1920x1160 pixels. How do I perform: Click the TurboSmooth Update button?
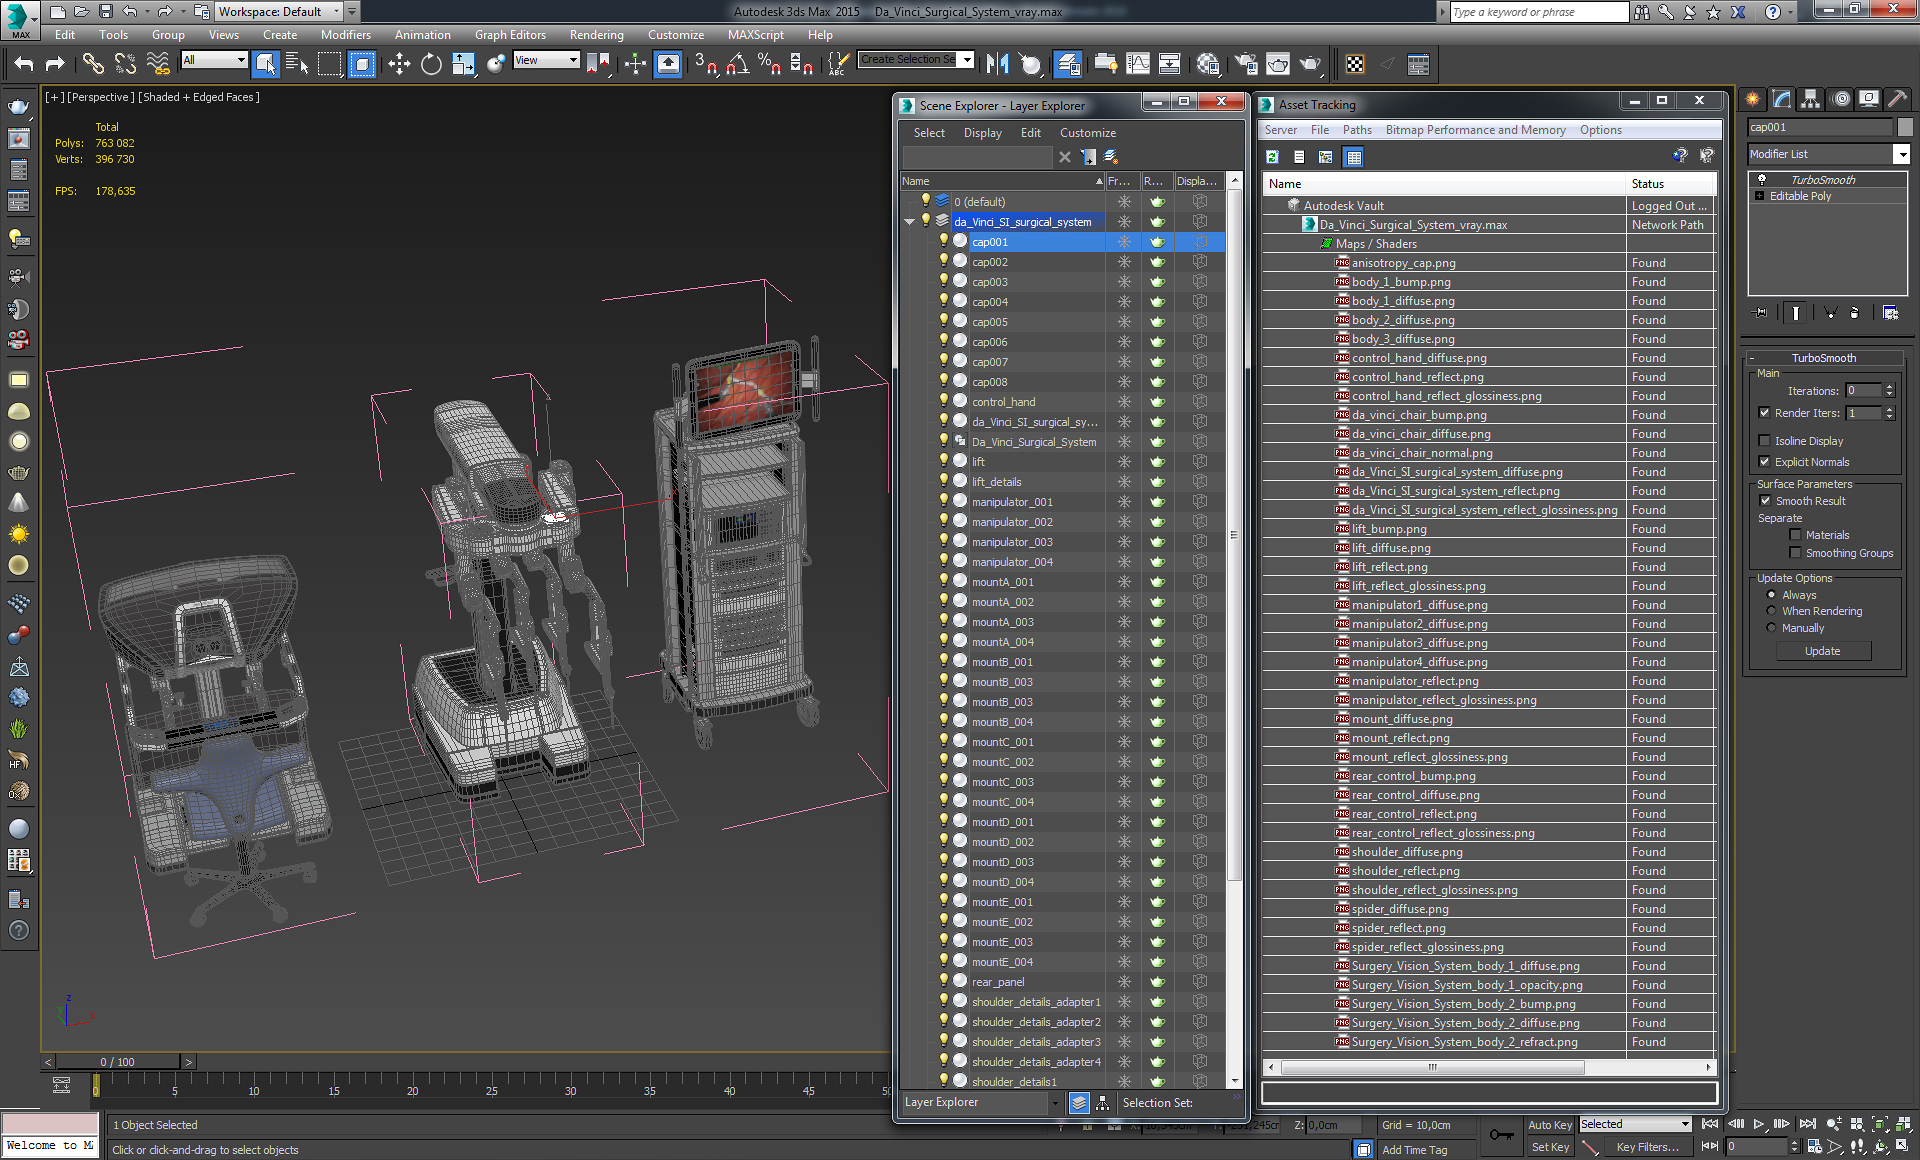coord(1822,651)
